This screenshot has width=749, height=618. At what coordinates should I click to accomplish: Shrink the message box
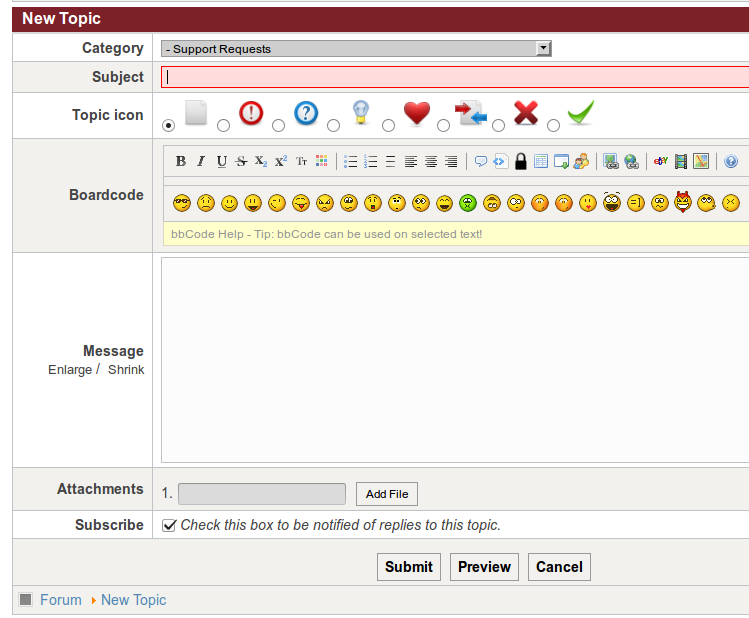coord(126,370)
